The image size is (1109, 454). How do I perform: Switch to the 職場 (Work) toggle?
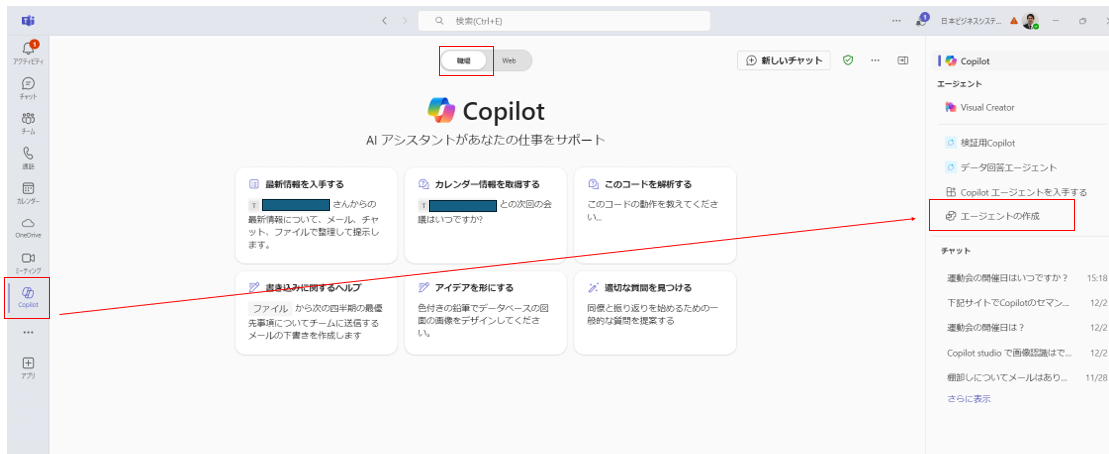[464, 61]
